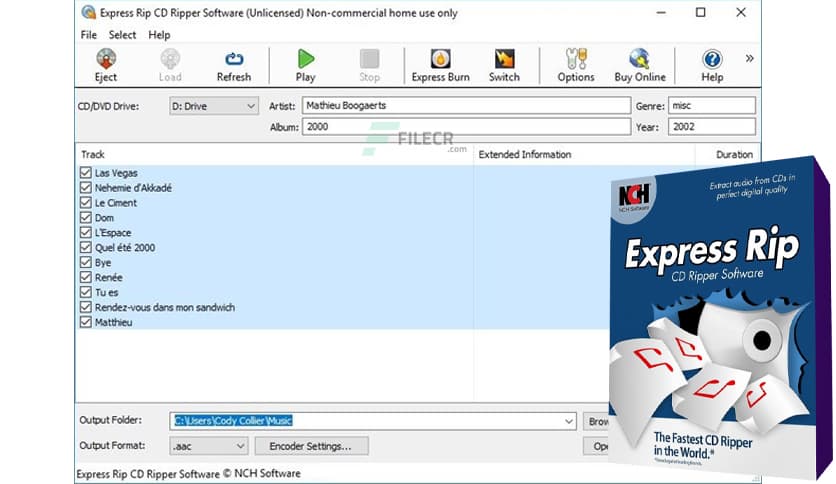Screen dimensions: 836x484
Task: Click the Genre input field
Action: pyautogui.click(x=712, y=106)
